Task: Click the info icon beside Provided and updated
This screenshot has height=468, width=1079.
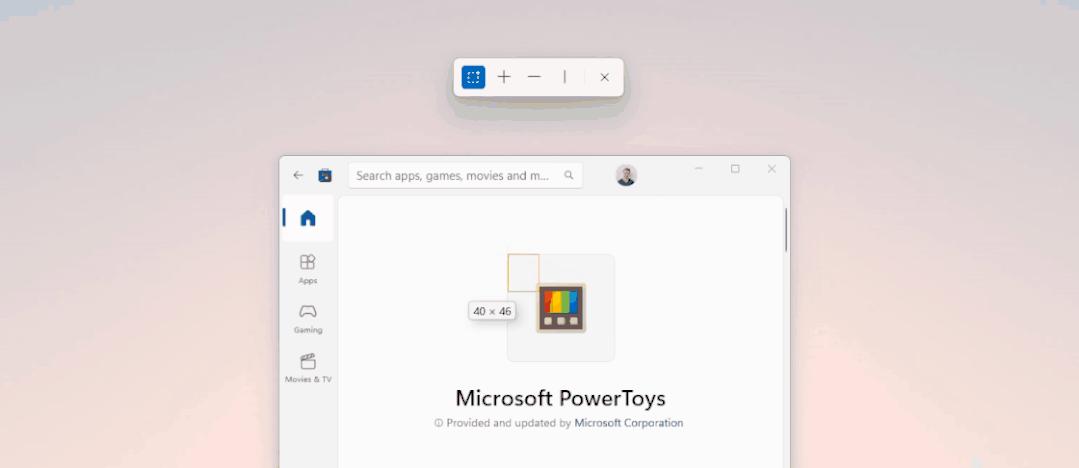Action: (438, 423)
